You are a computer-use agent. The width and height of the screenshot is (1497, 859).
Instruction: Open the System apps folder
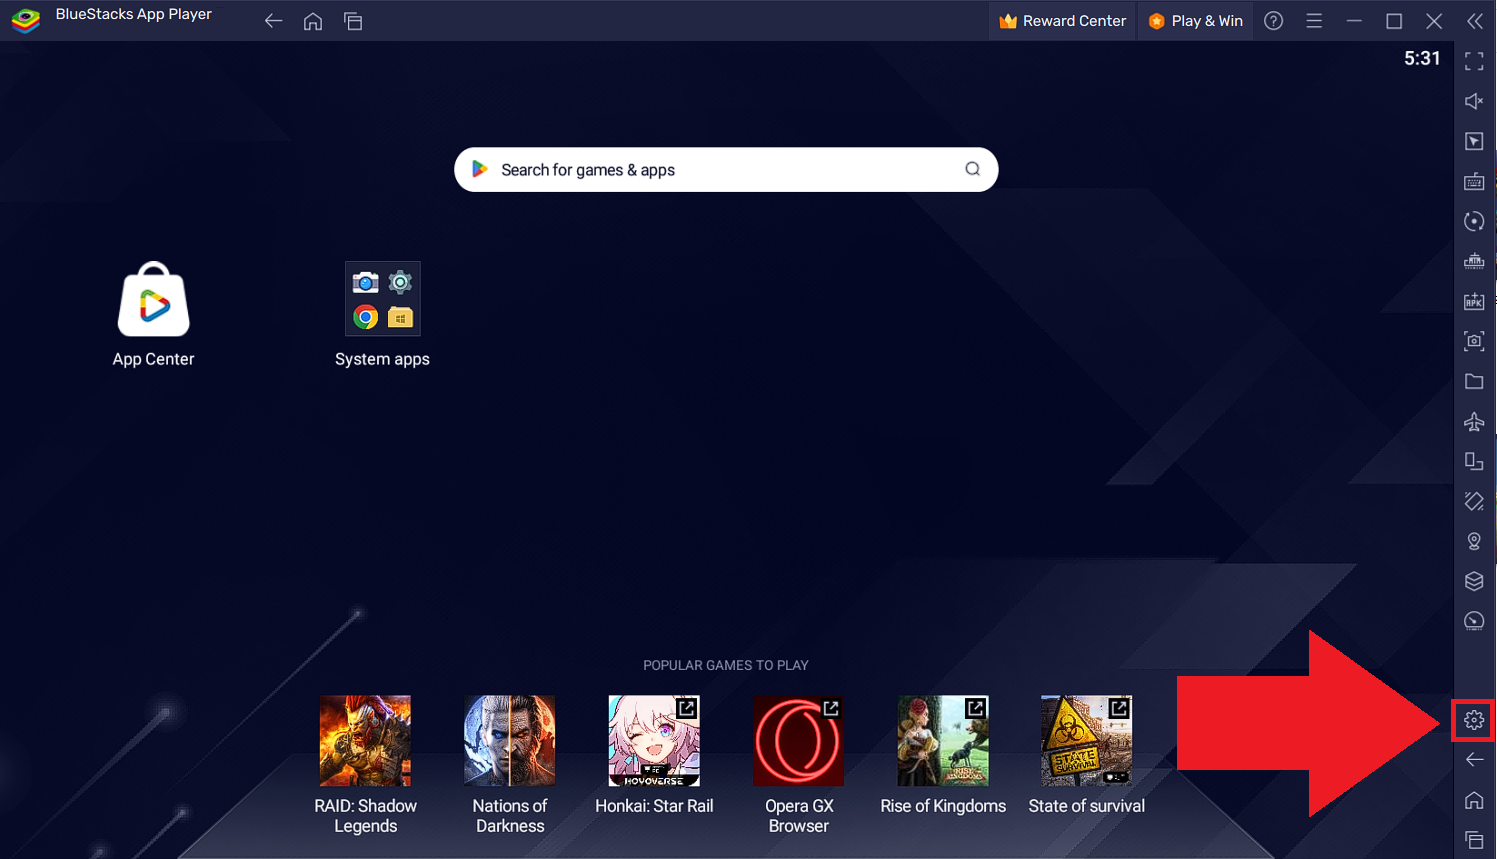[x=382, y=300]
